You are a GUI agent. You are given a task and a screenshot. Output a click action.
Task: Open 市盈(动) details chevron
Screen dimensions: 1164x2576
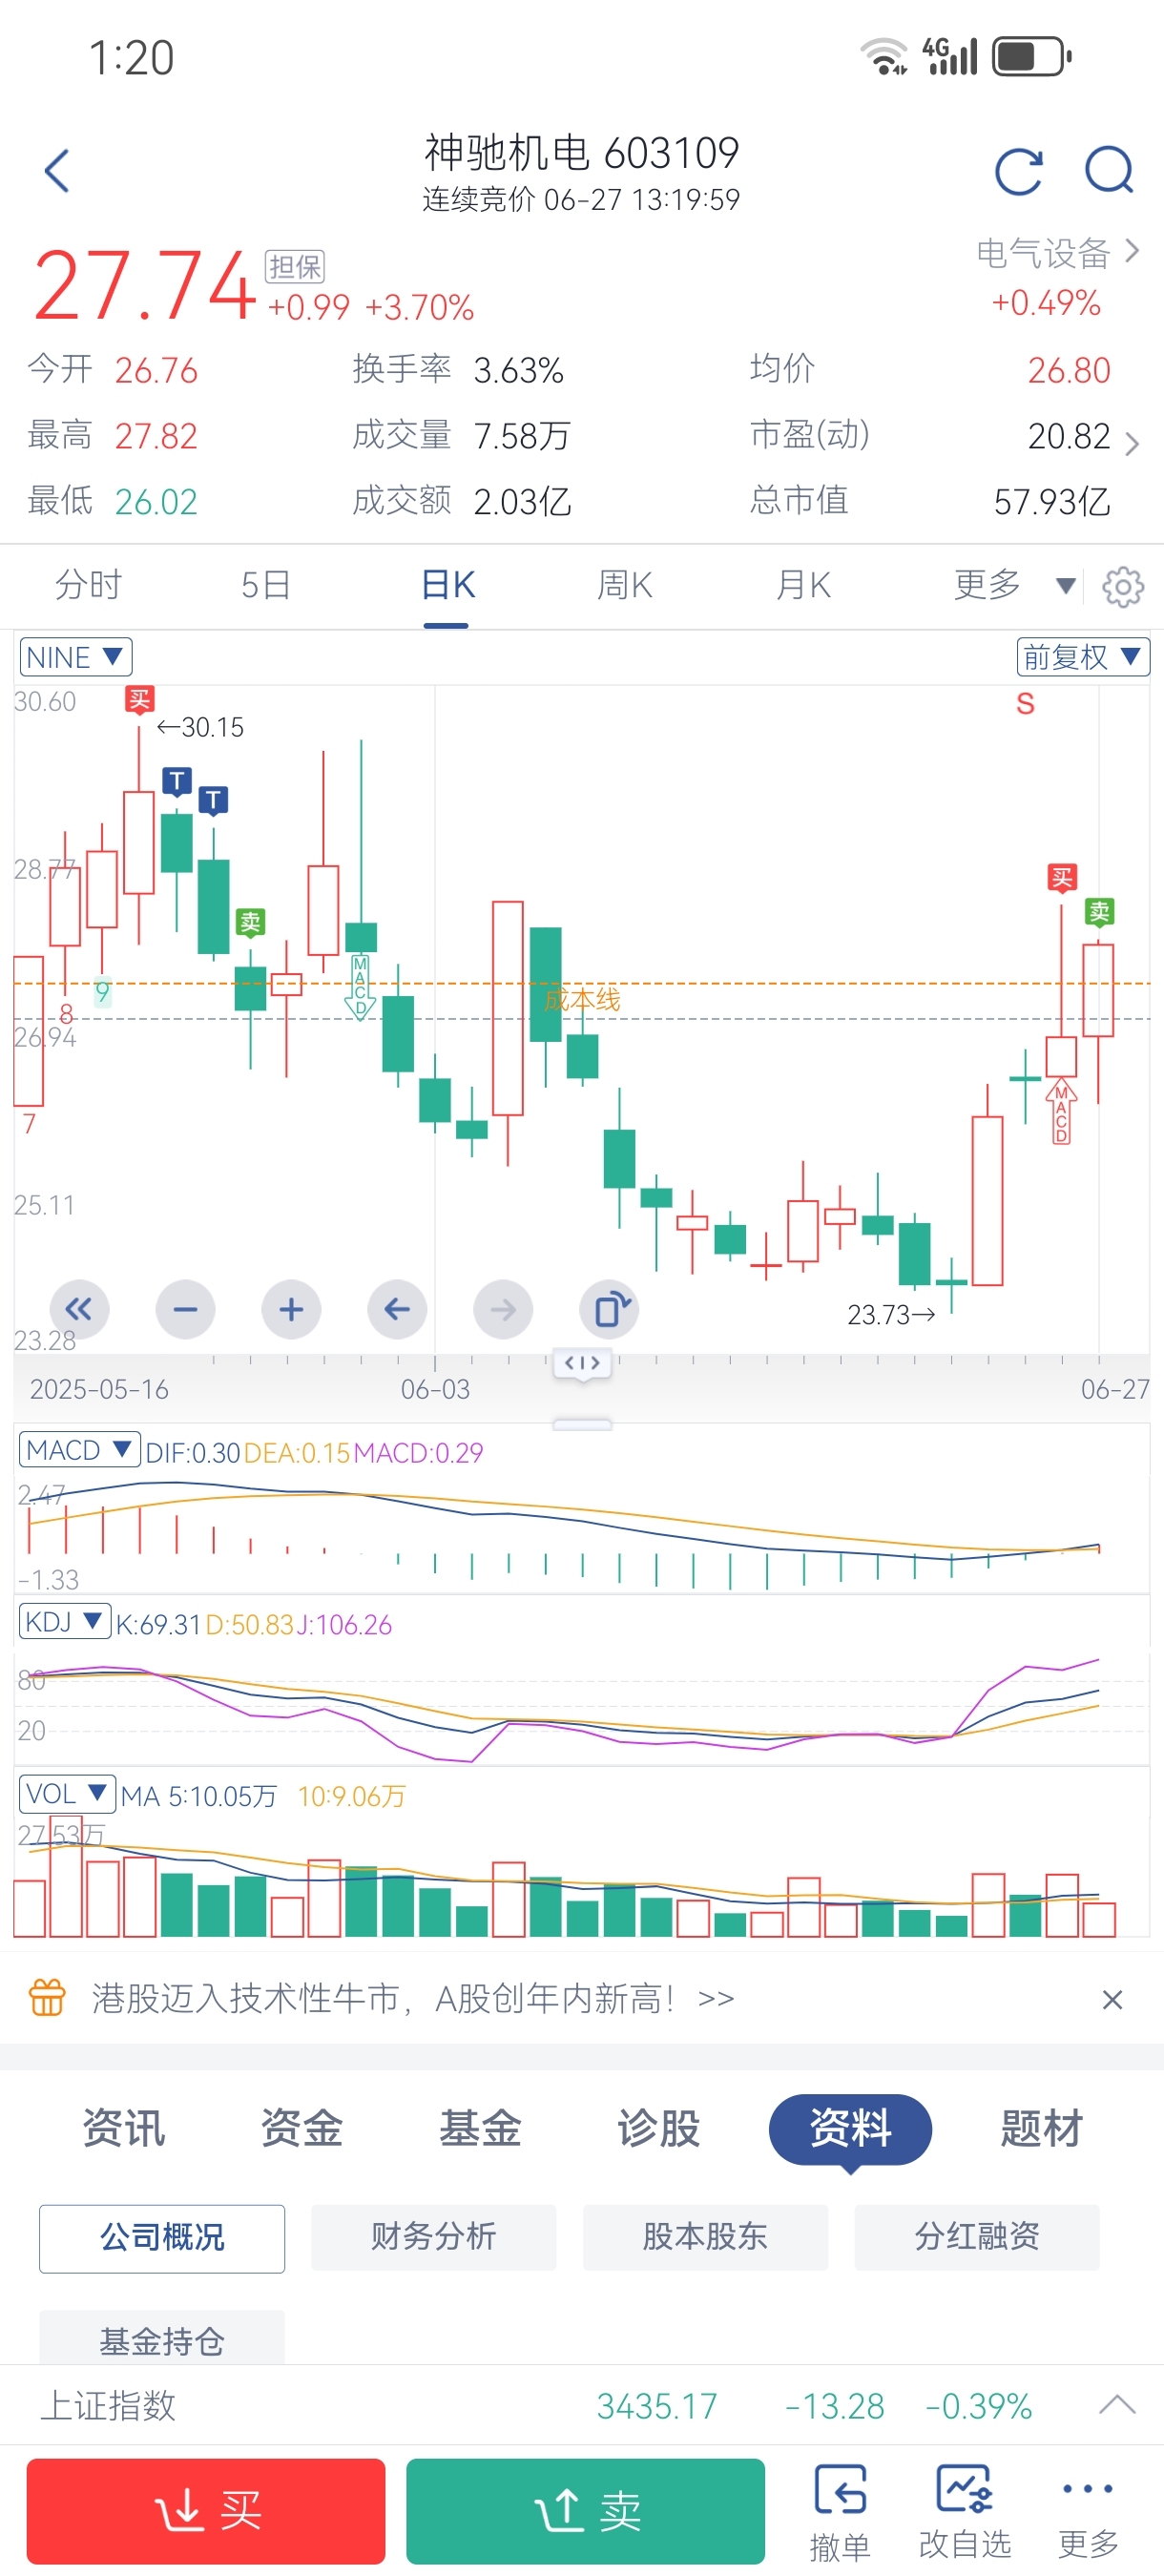(1131, 443)
